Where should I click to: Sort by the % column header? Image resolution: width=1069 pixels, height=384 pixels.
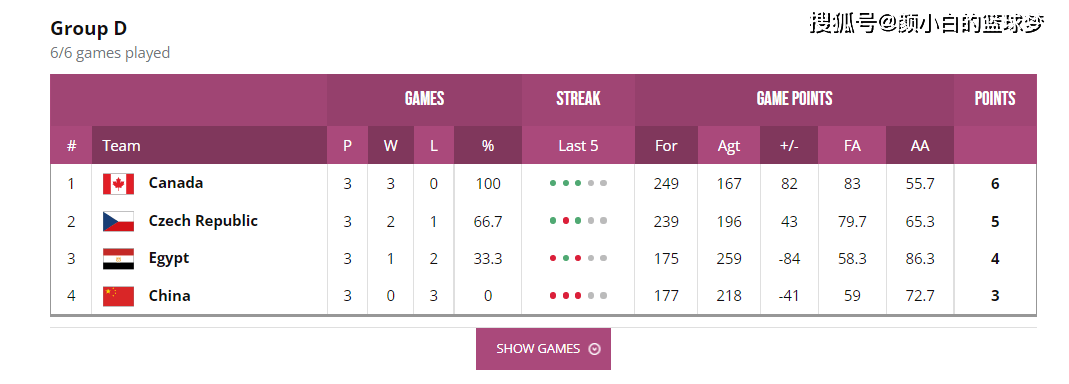(x=487, y=145)
